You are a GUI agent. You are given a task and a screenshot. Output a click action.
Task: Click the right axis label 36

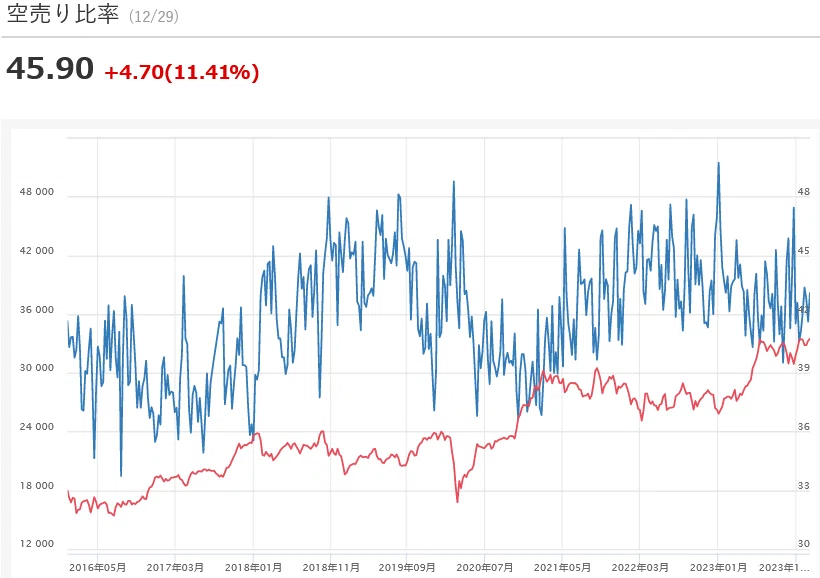pyautogui.click(x=804, y=427)
